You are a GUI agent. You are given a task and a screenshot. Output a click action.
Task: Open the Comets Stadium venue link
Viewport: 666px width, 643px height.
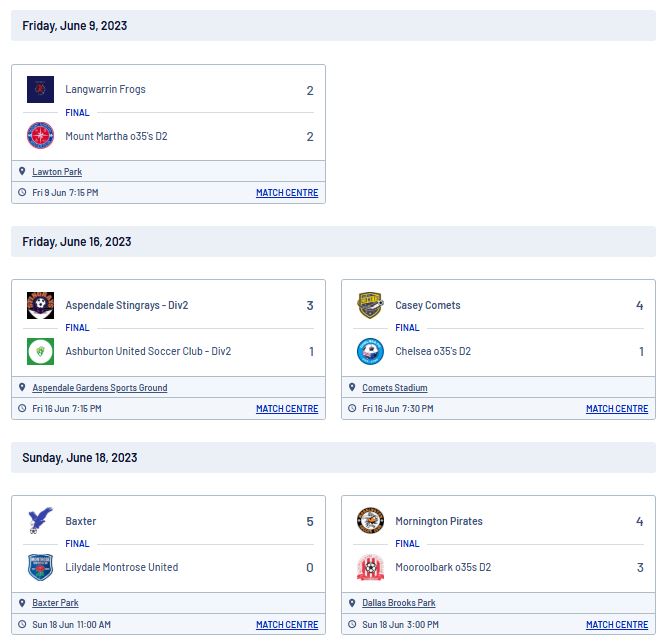(395, 388)
